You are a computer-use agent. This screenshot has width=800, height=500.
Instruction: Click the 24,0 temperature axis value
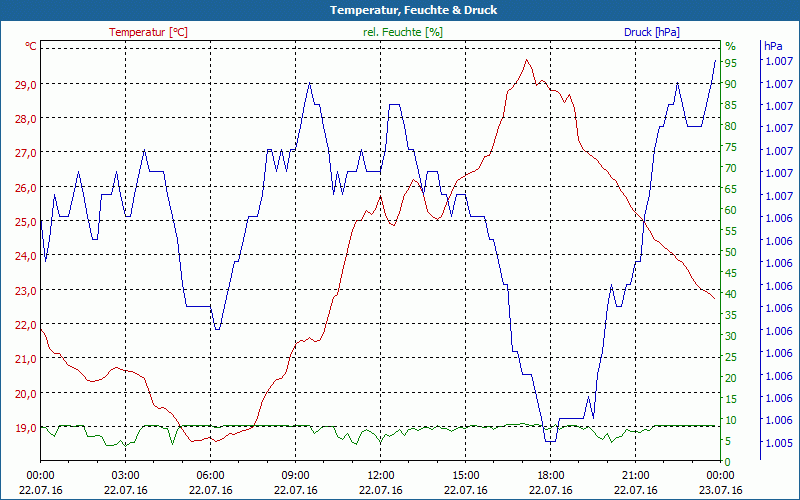coord(26,256)
